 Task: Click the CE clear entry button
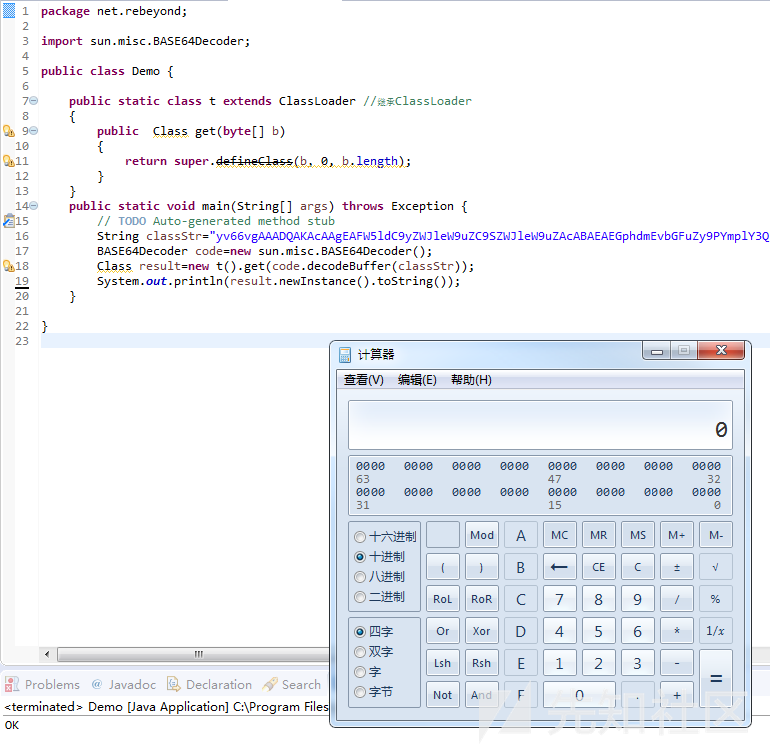(599, 567)
